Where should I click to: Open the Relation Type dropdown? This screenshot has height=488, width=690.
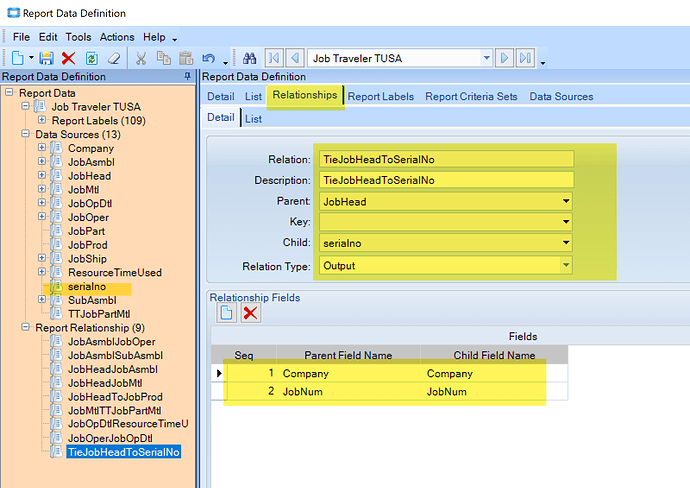pyautogui.click(x=566, y=265)
